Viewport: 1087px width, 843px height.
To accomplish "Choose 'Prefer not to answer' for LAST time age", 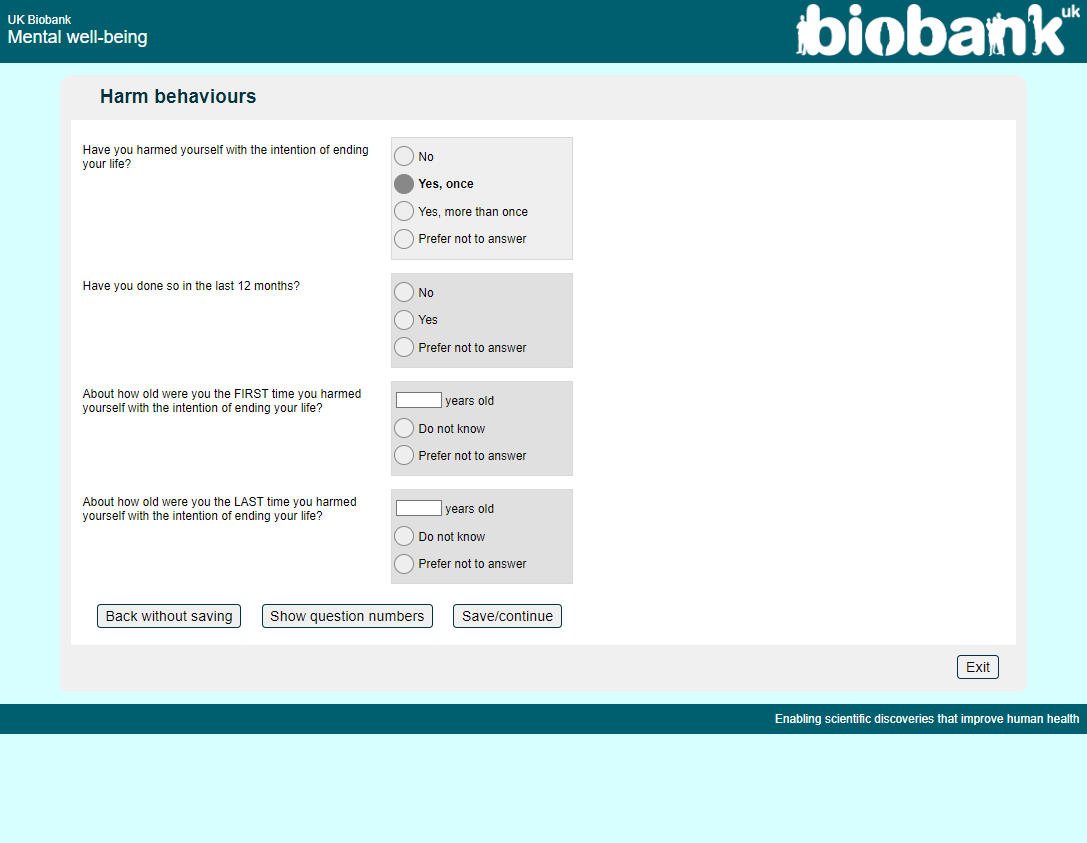I will coord(404,564).
